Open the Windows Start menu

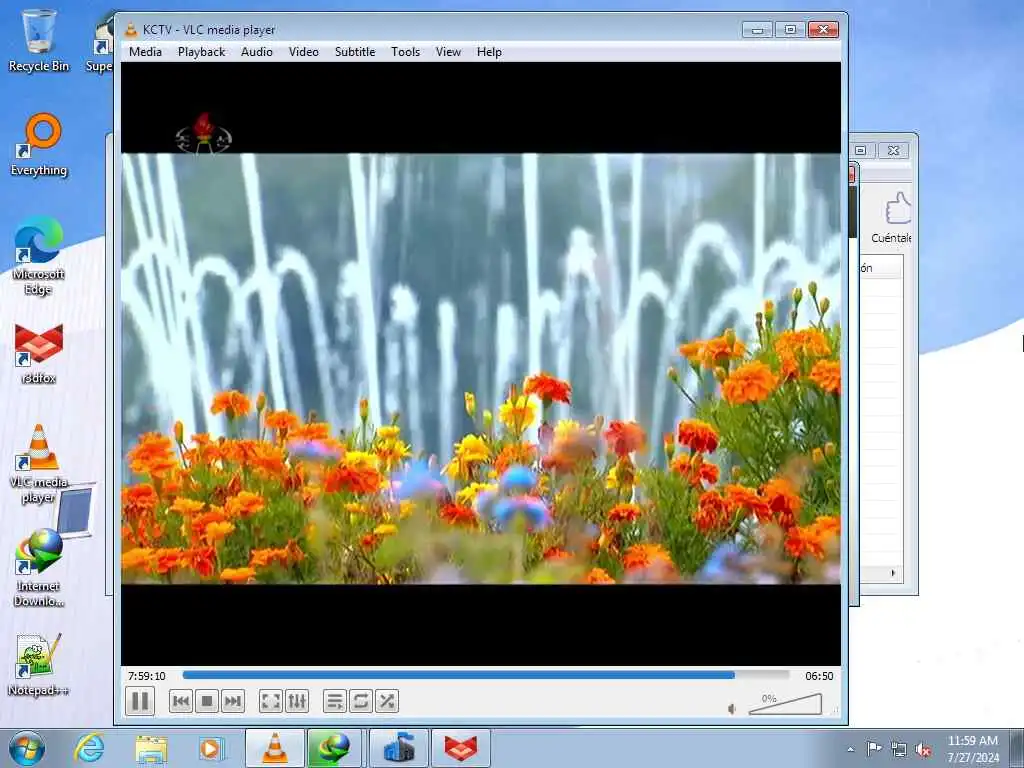coord(27,748)
